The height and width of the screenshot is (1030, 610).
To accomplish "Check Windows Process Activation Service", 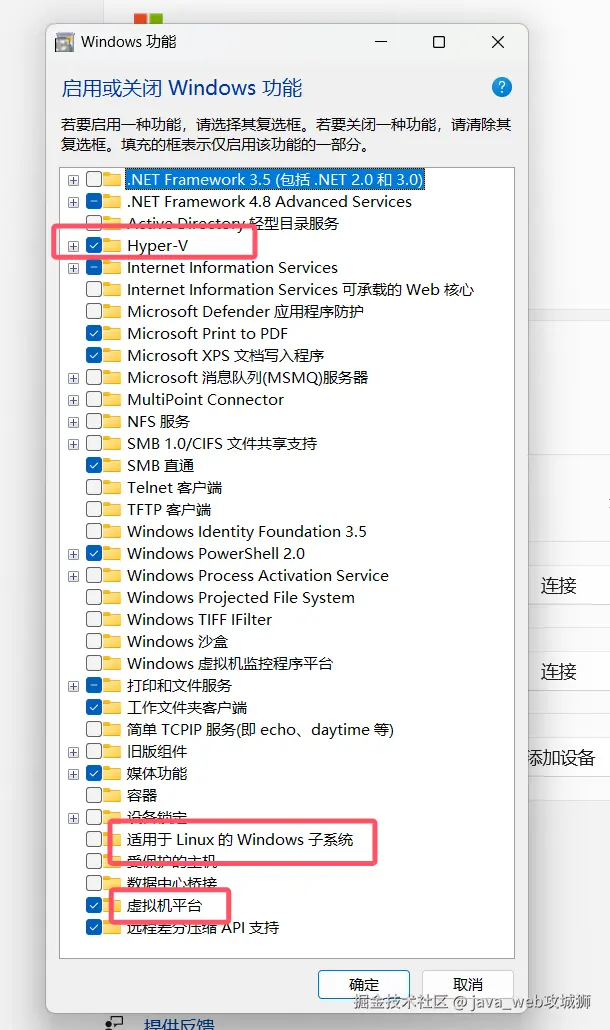I will click(94, 575).
